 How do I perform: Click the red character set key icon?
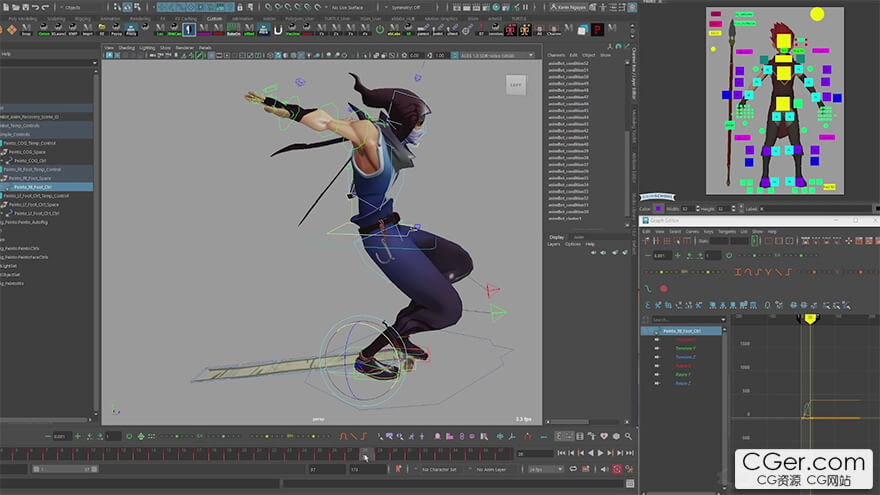398,469
